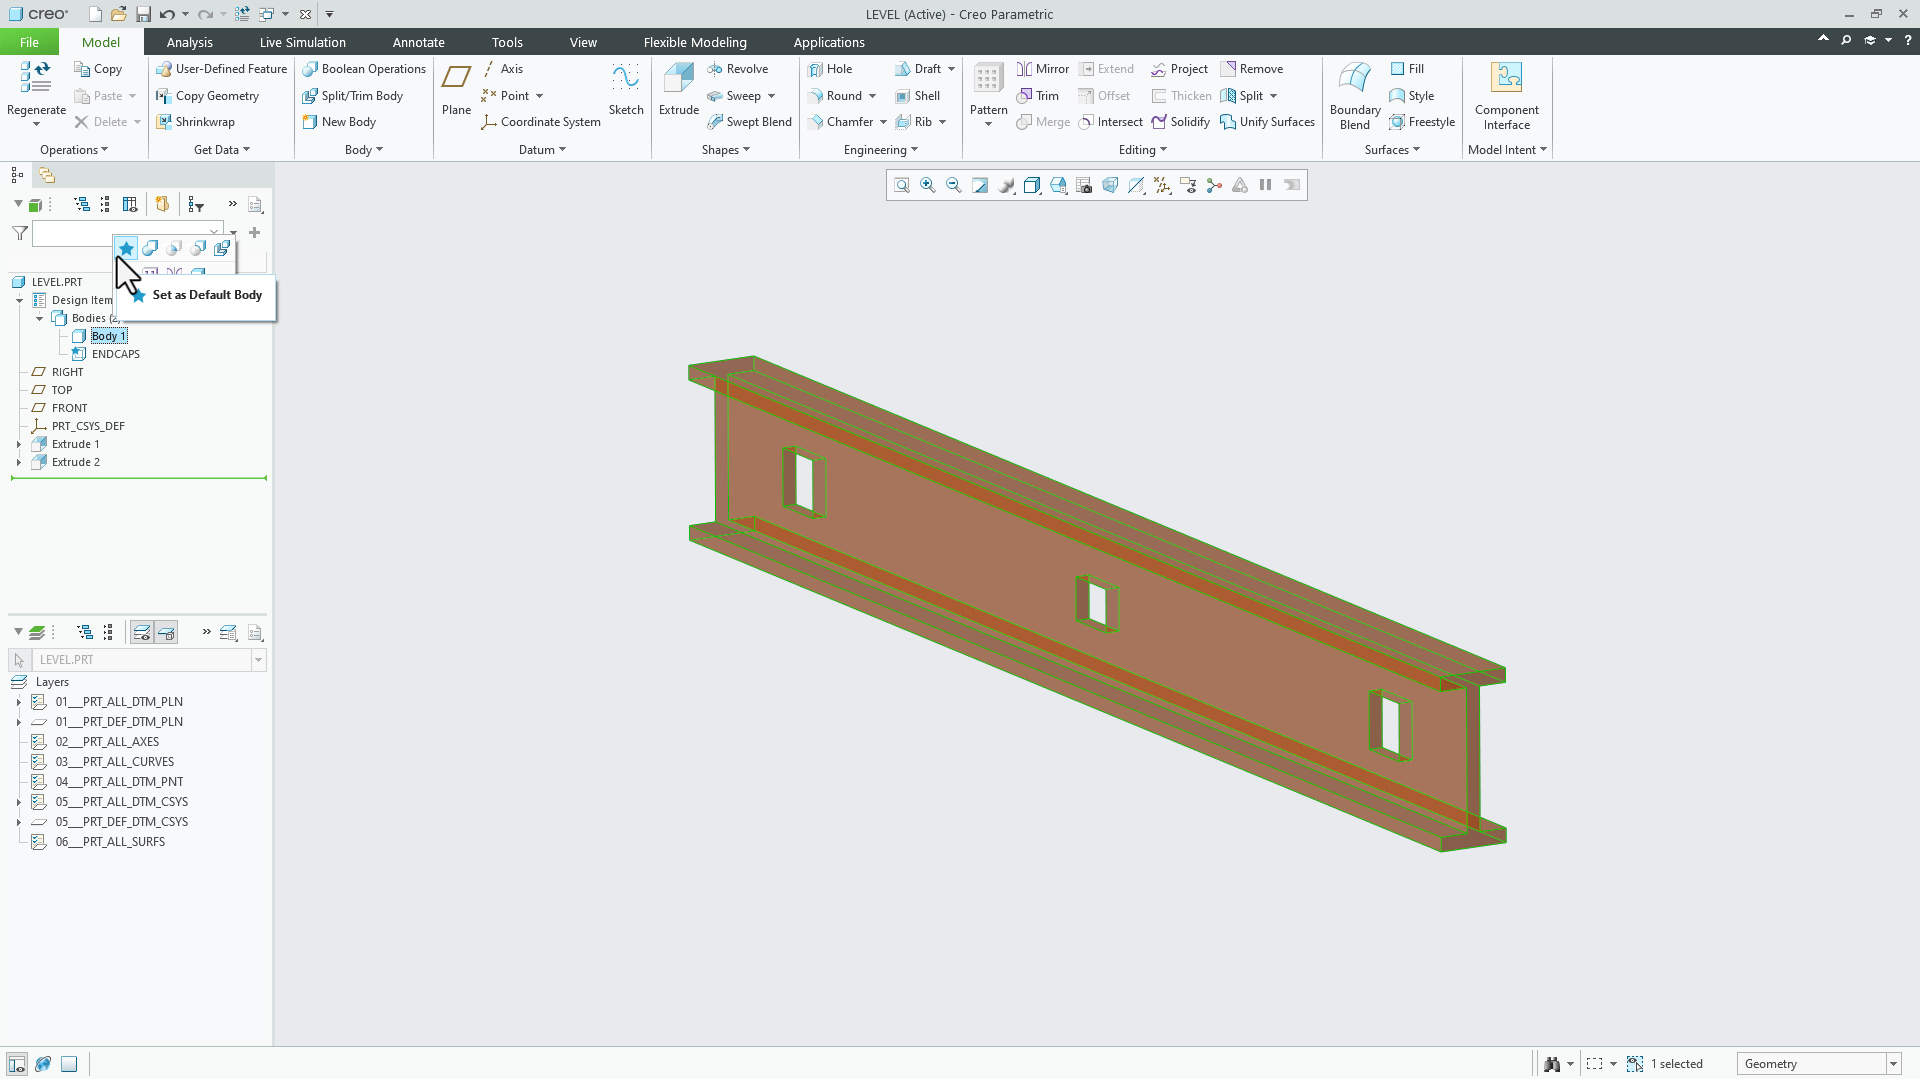
Task: Click the Hole tool
Action: [x=830, y=69]
